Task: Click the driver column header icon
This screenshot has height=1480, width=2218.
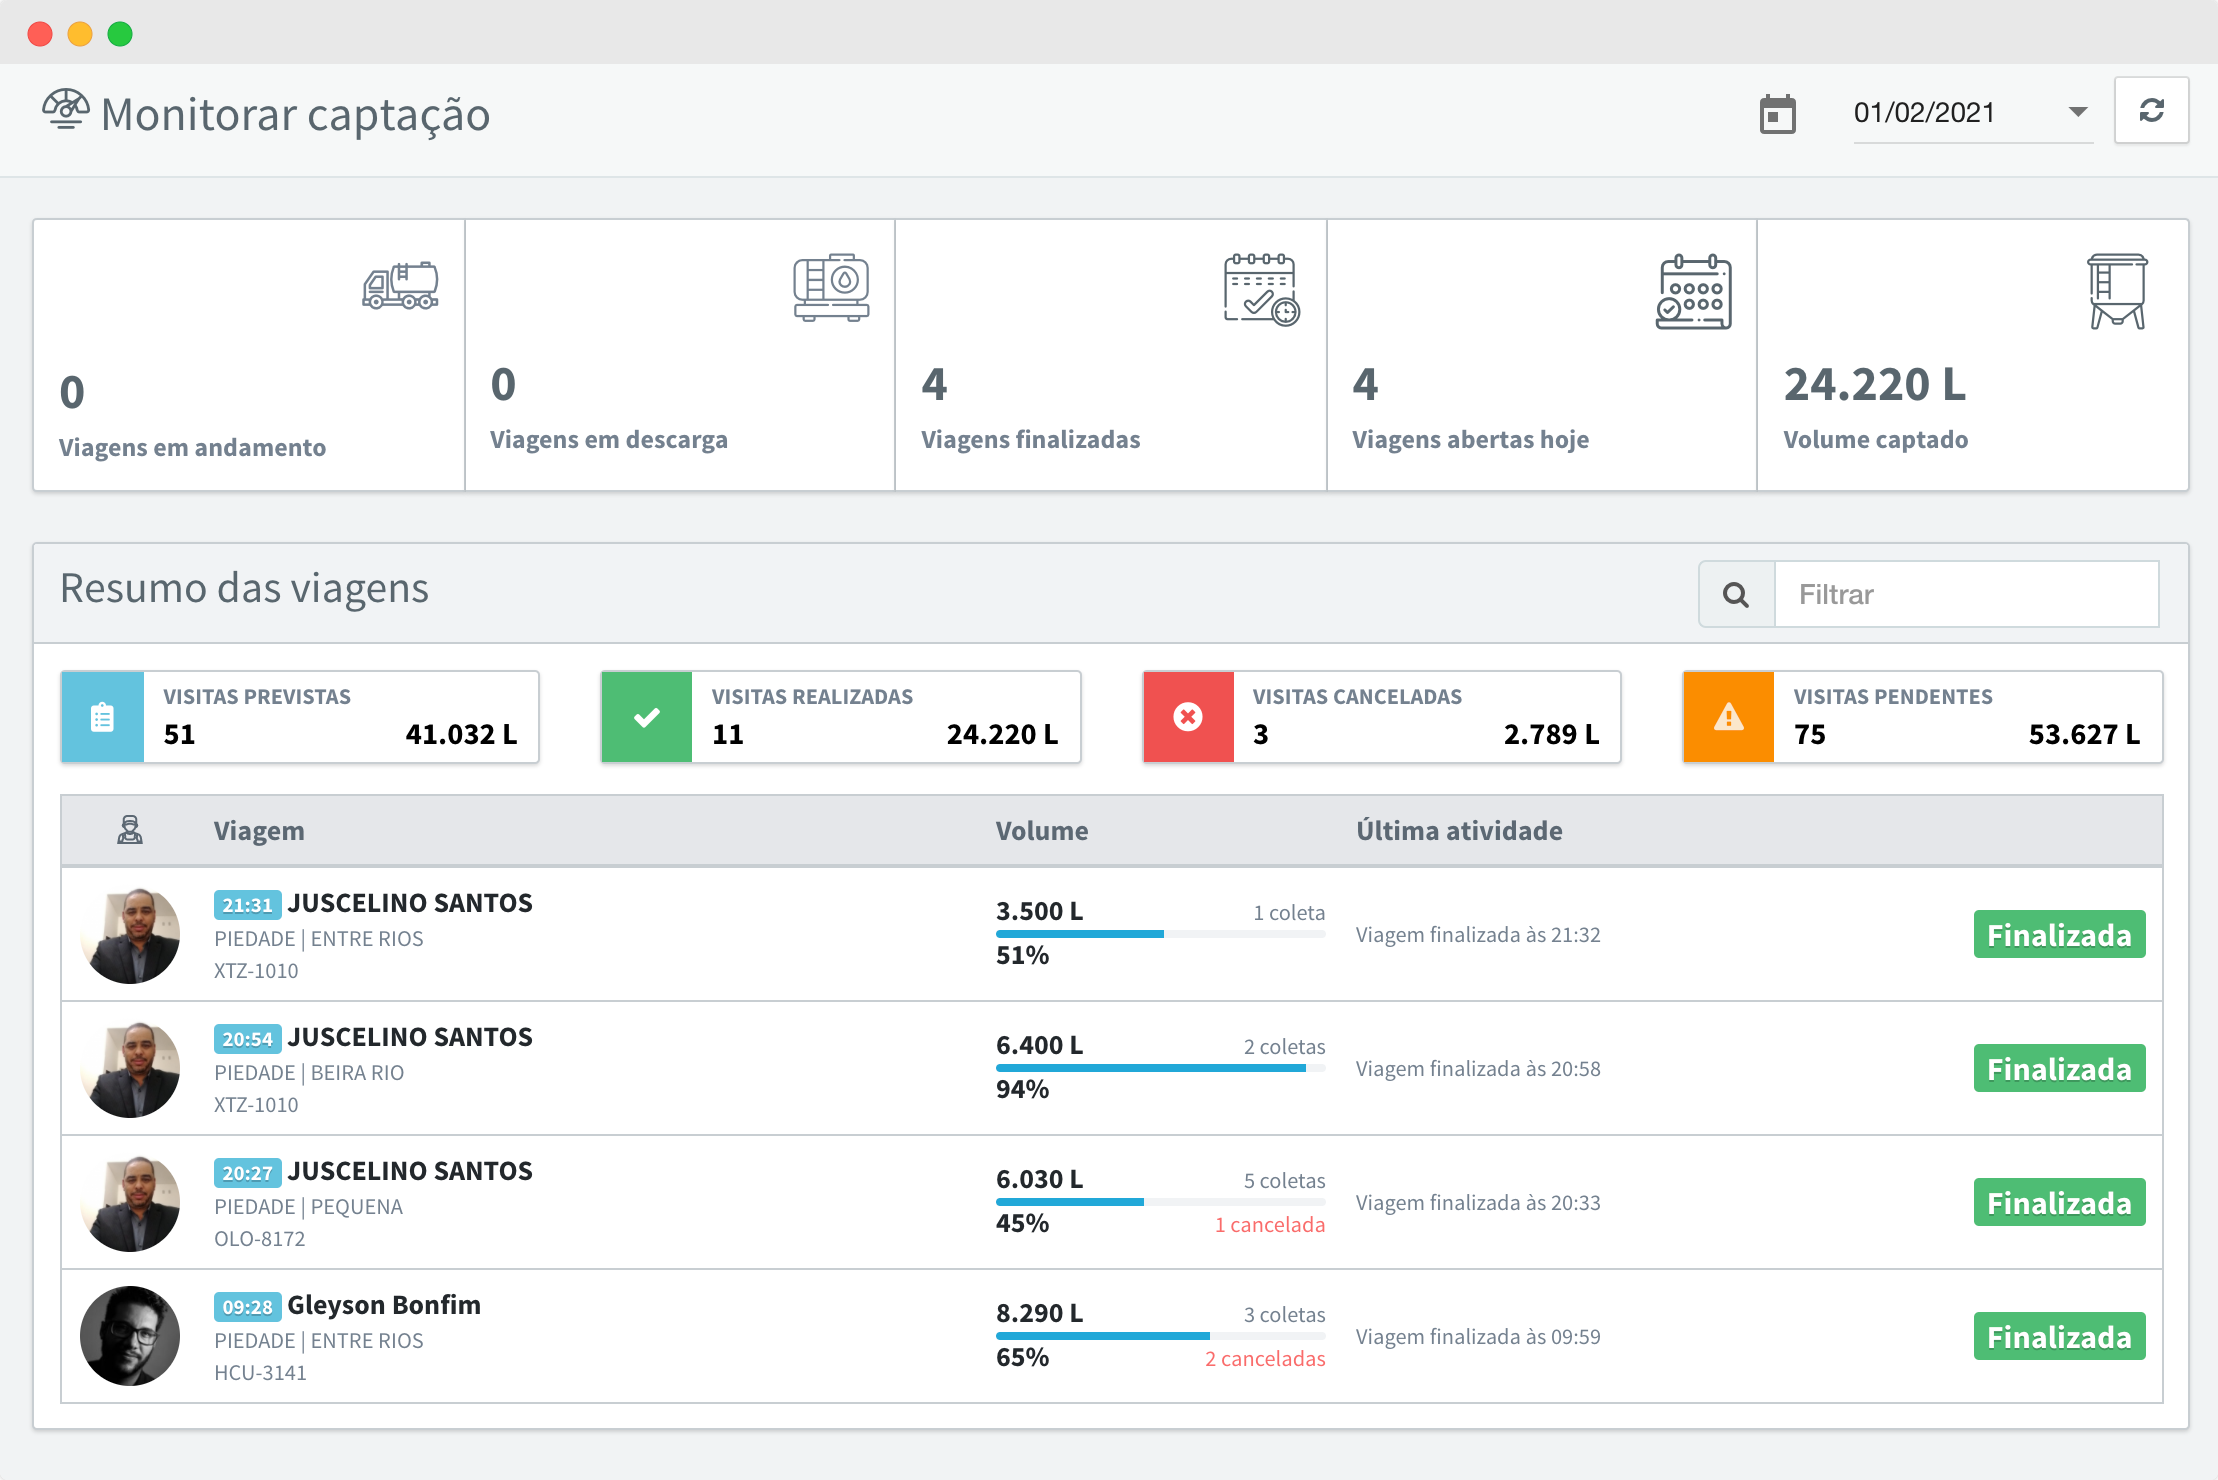Action: (130, 830)
